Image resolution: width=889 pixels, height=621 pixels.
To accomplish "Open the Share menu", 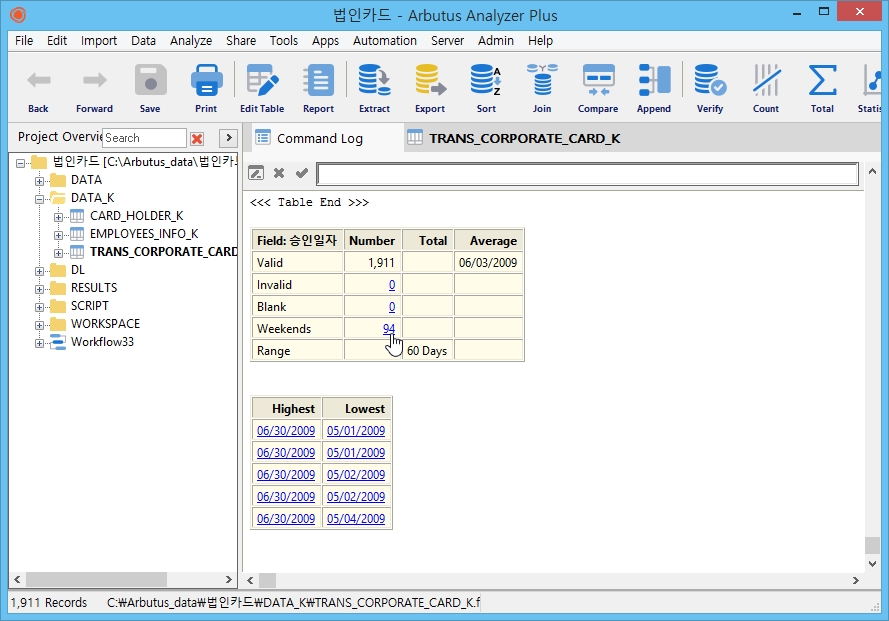I will pyautogui.click(x=241, y=41).
